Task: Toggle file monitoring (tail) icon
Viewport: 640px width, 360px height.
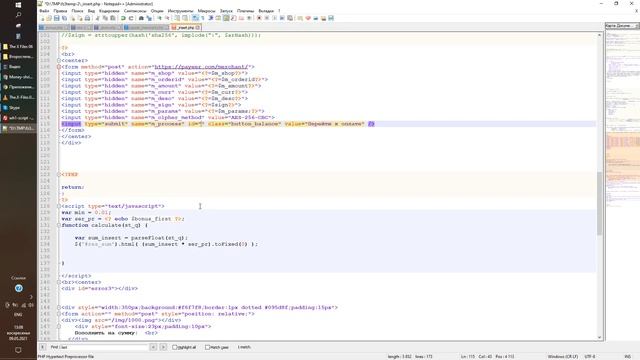Action: 249,18
